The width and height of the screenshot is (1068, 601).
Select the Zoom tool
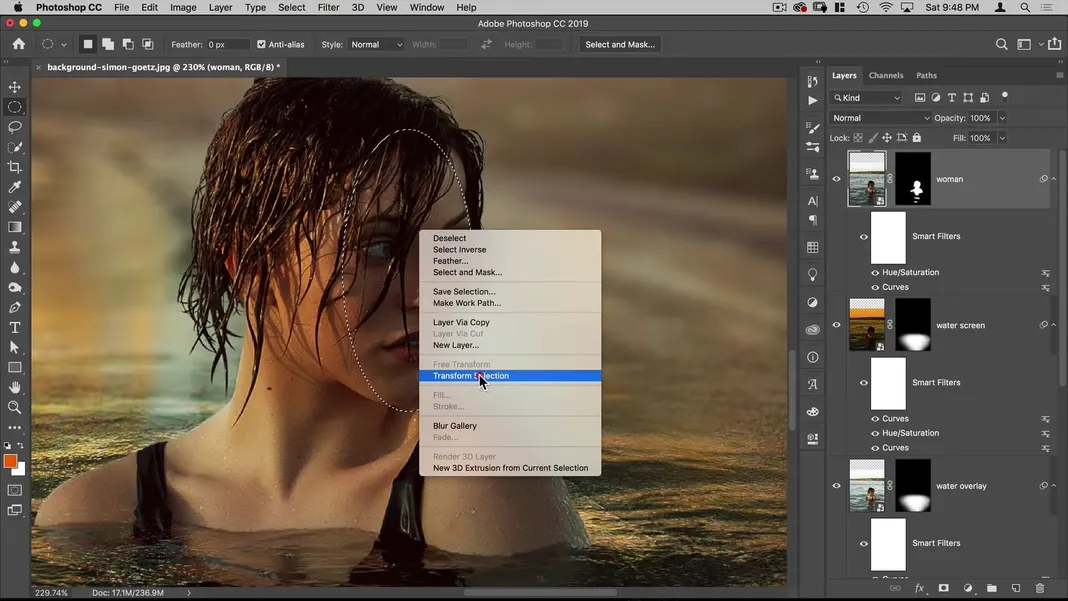pyautogui.click(x=14, y=407)
